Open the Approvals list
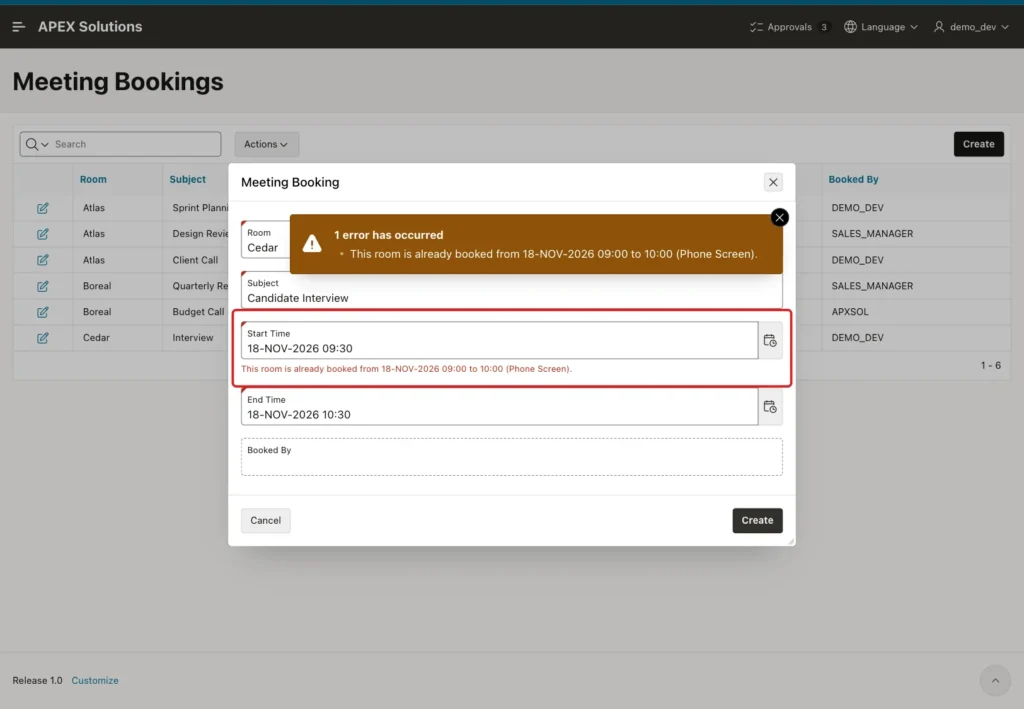The height and width of the screenshot is (709, 1024). point(789,27)
